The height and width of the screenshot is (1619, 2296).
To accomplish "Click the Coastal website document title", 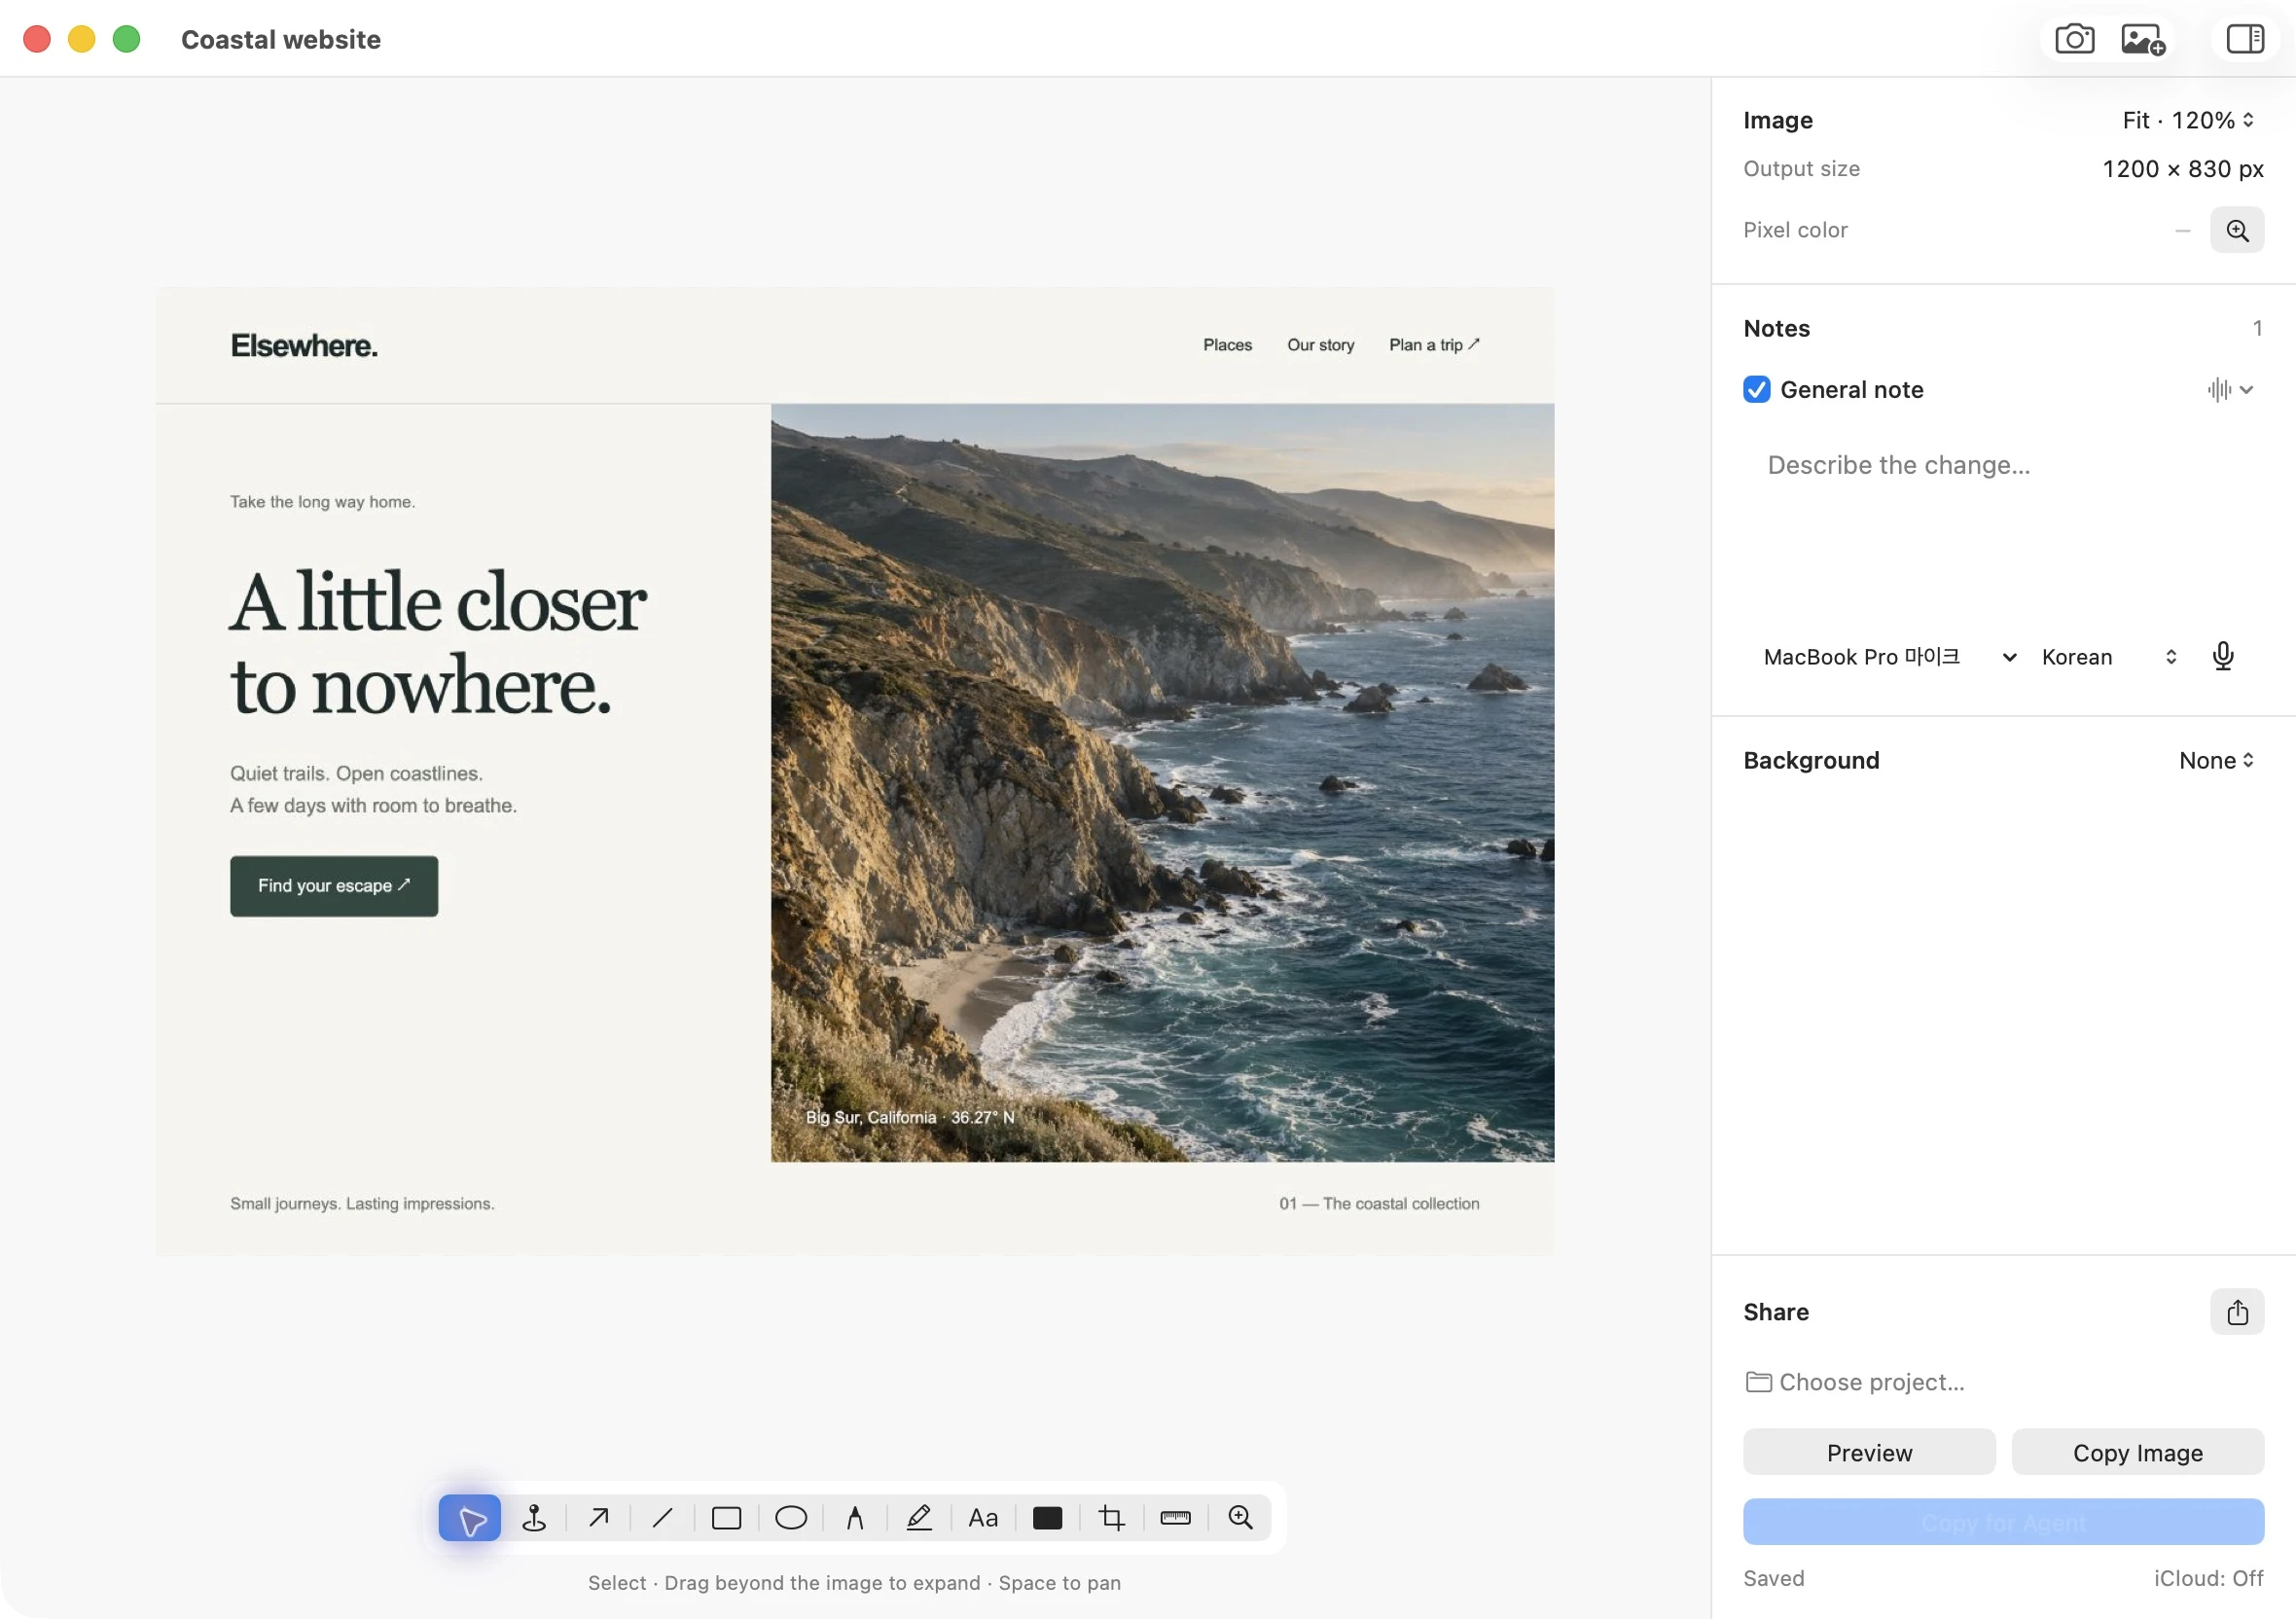I will (x=281, y=40).
